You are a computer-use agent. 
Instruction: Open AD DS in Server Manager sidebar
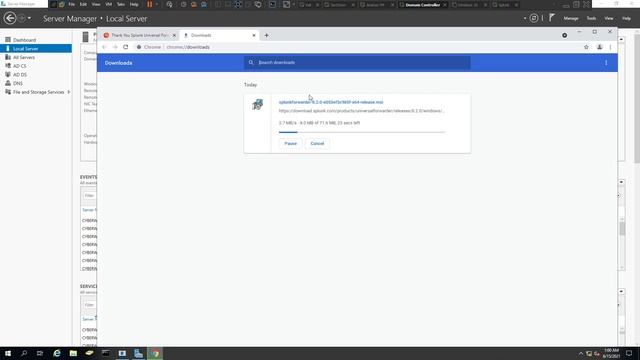point(20,75)
